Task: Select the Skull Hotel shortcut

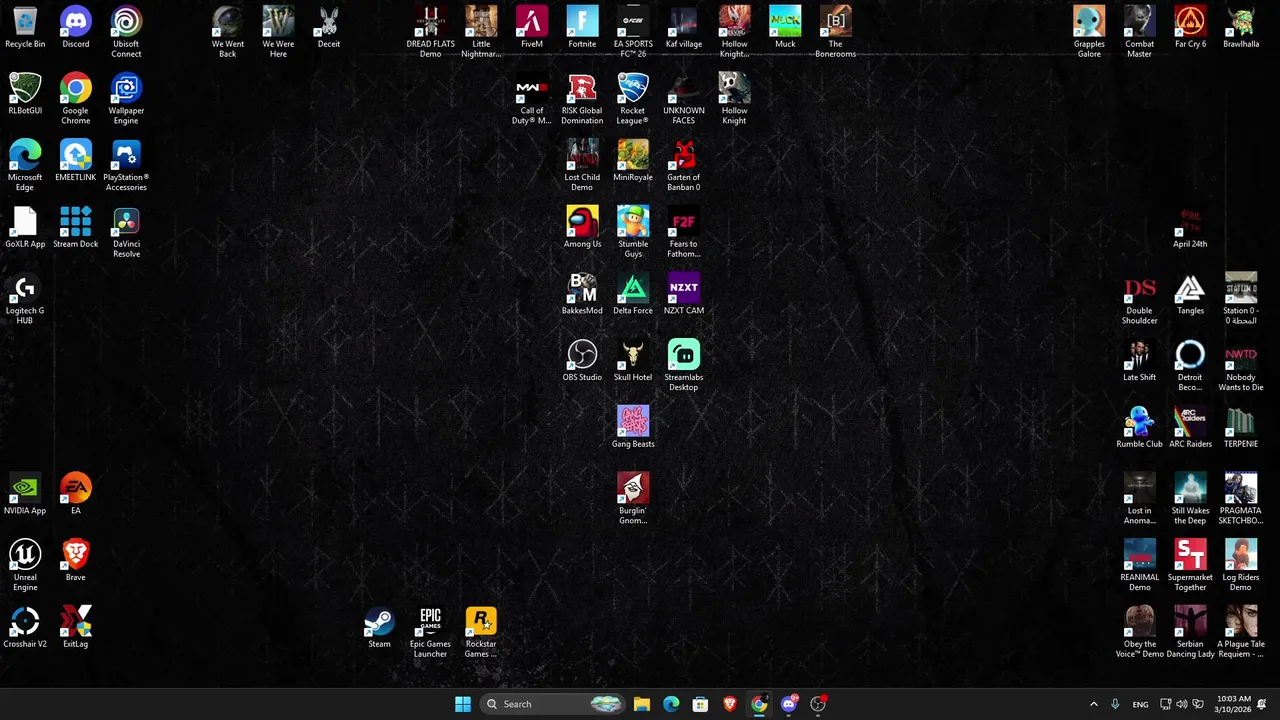Action: (x=633, y=361)
